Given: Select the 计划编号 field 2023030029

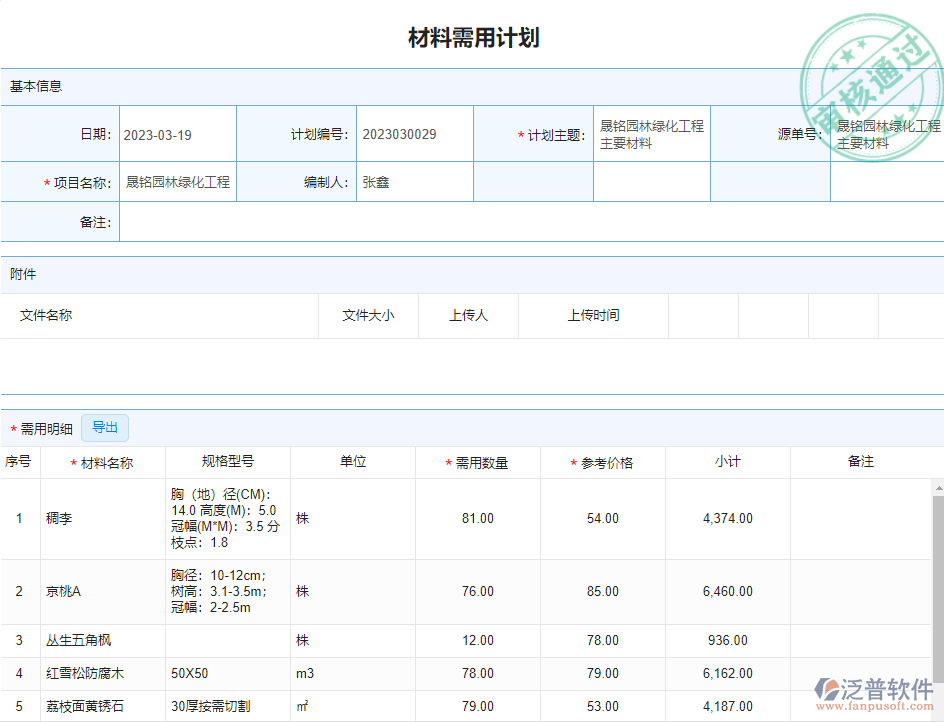Looking at the screenshot, I should coord(414,135).
